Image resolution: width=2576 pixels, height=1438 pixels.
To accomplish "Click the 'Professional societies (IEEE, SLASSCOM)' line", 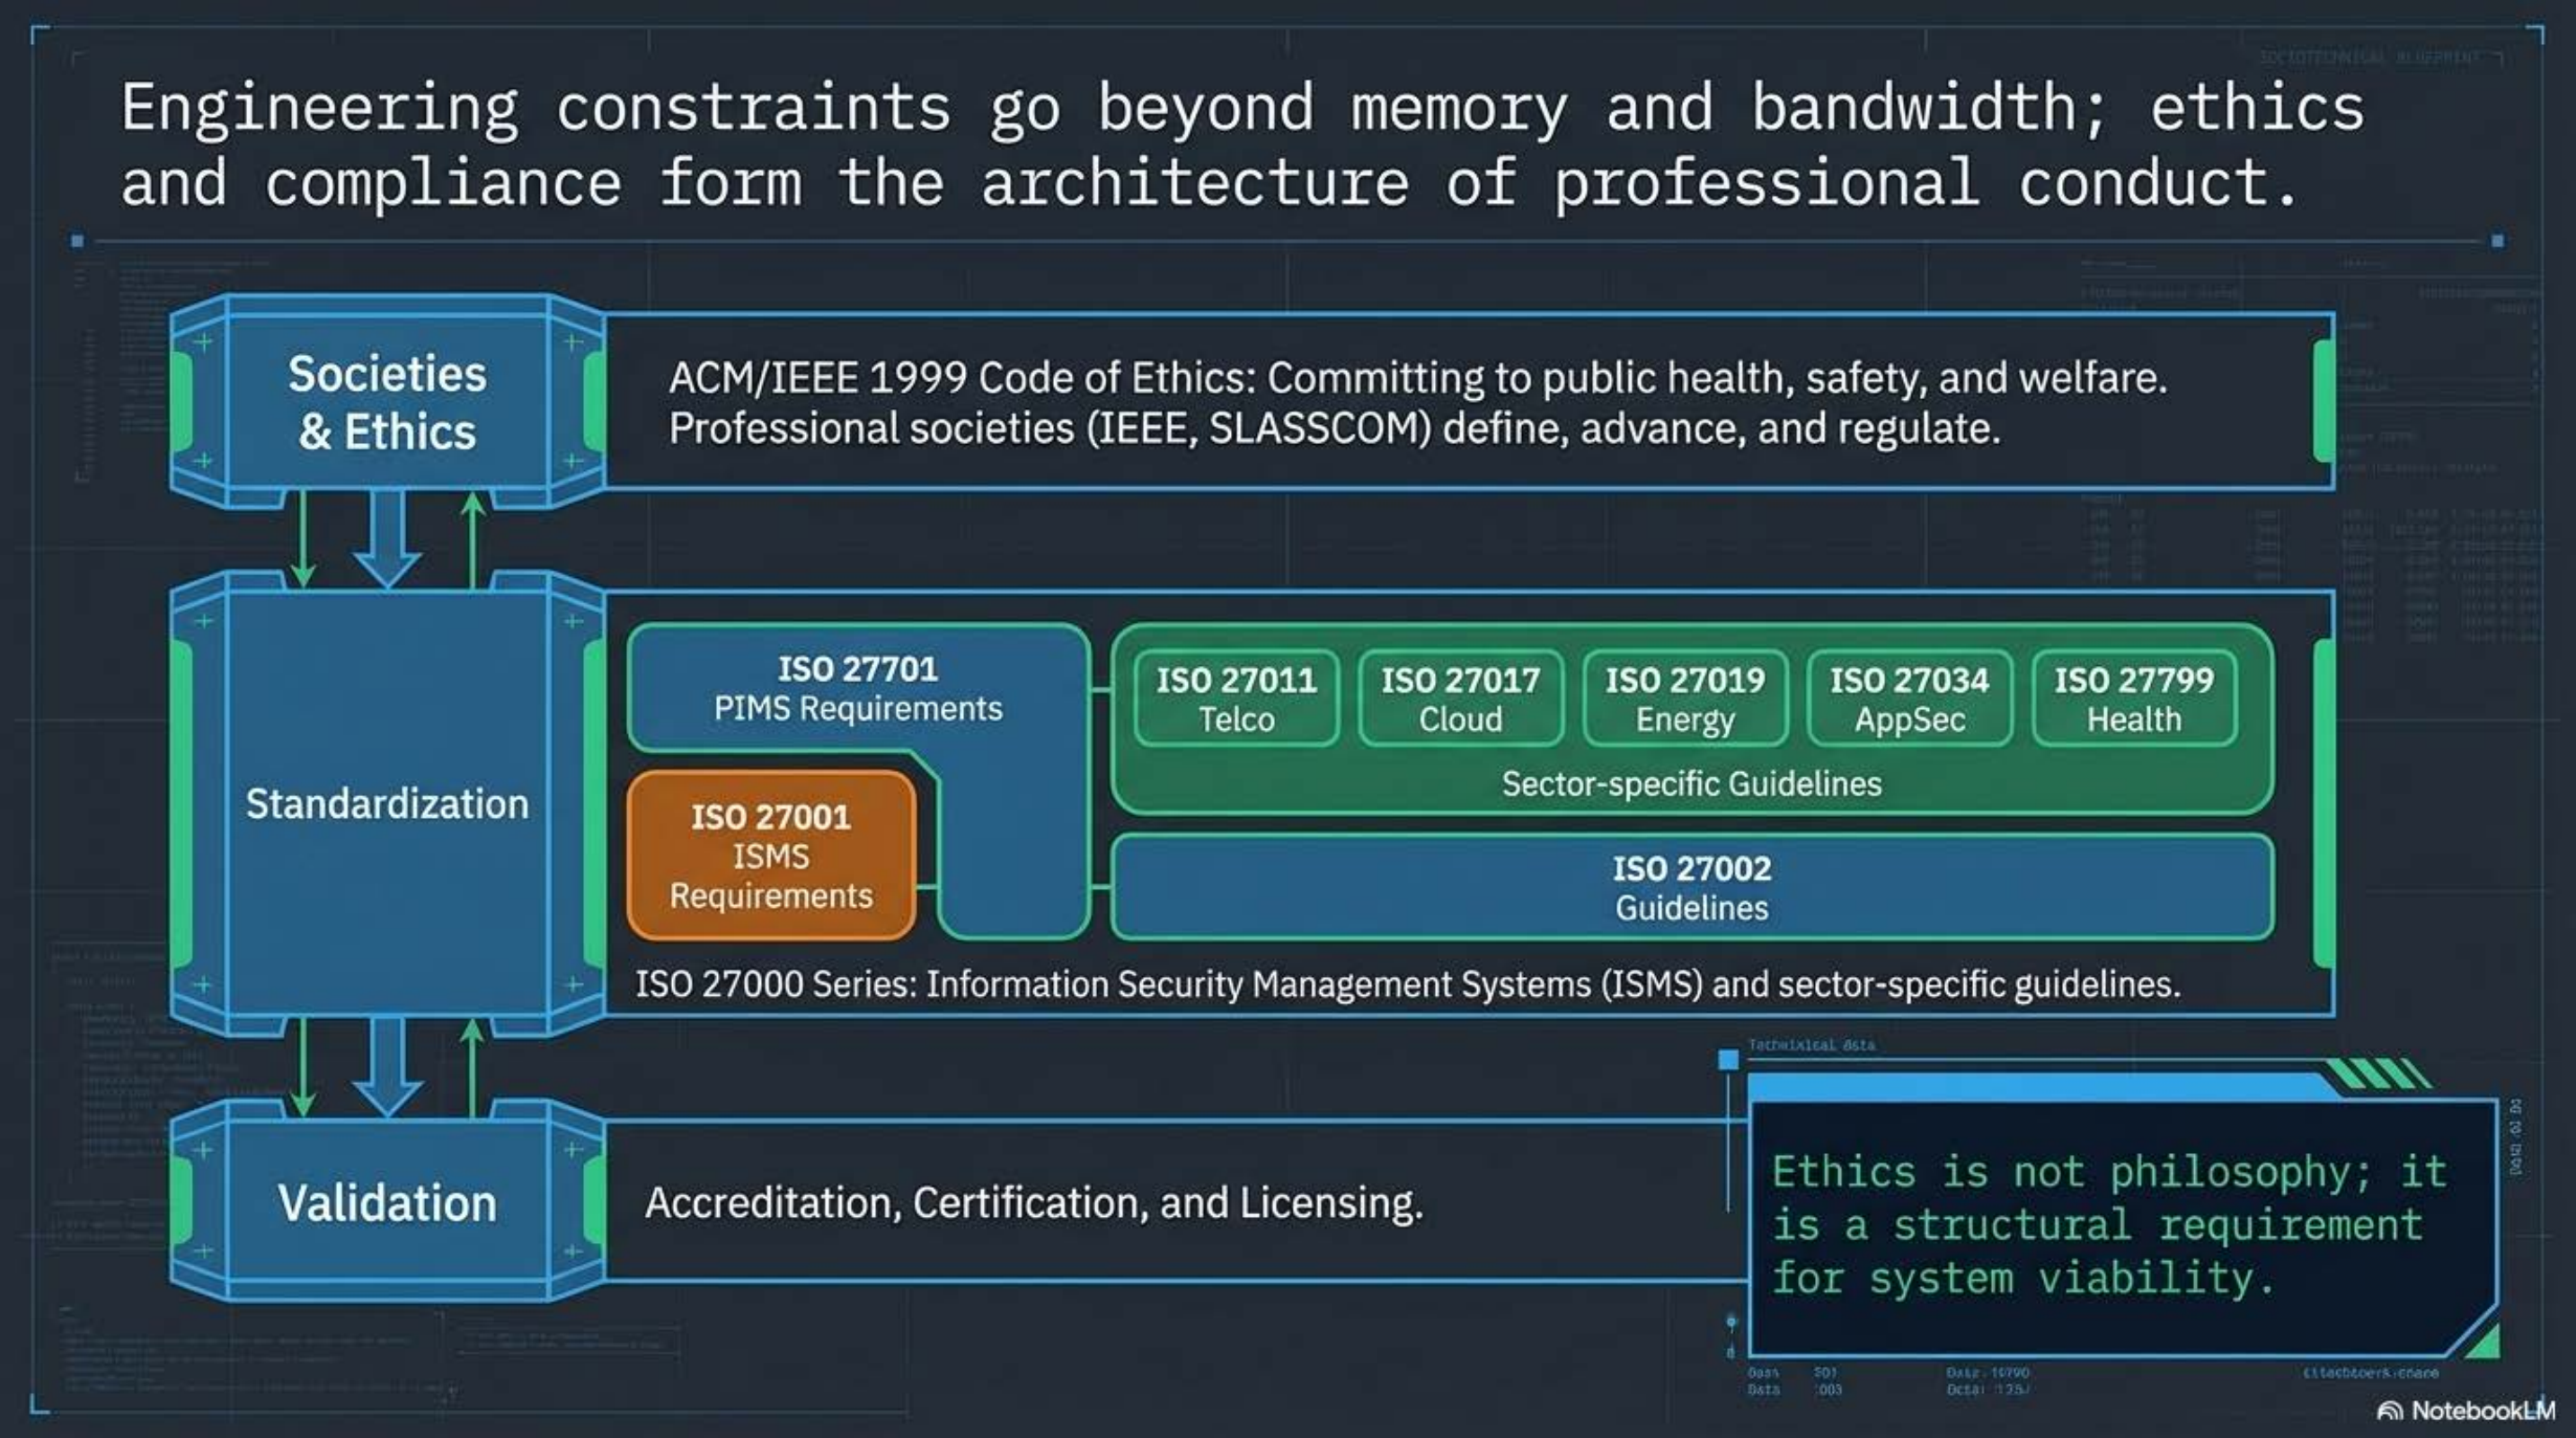I will [x=1334, y=428].
